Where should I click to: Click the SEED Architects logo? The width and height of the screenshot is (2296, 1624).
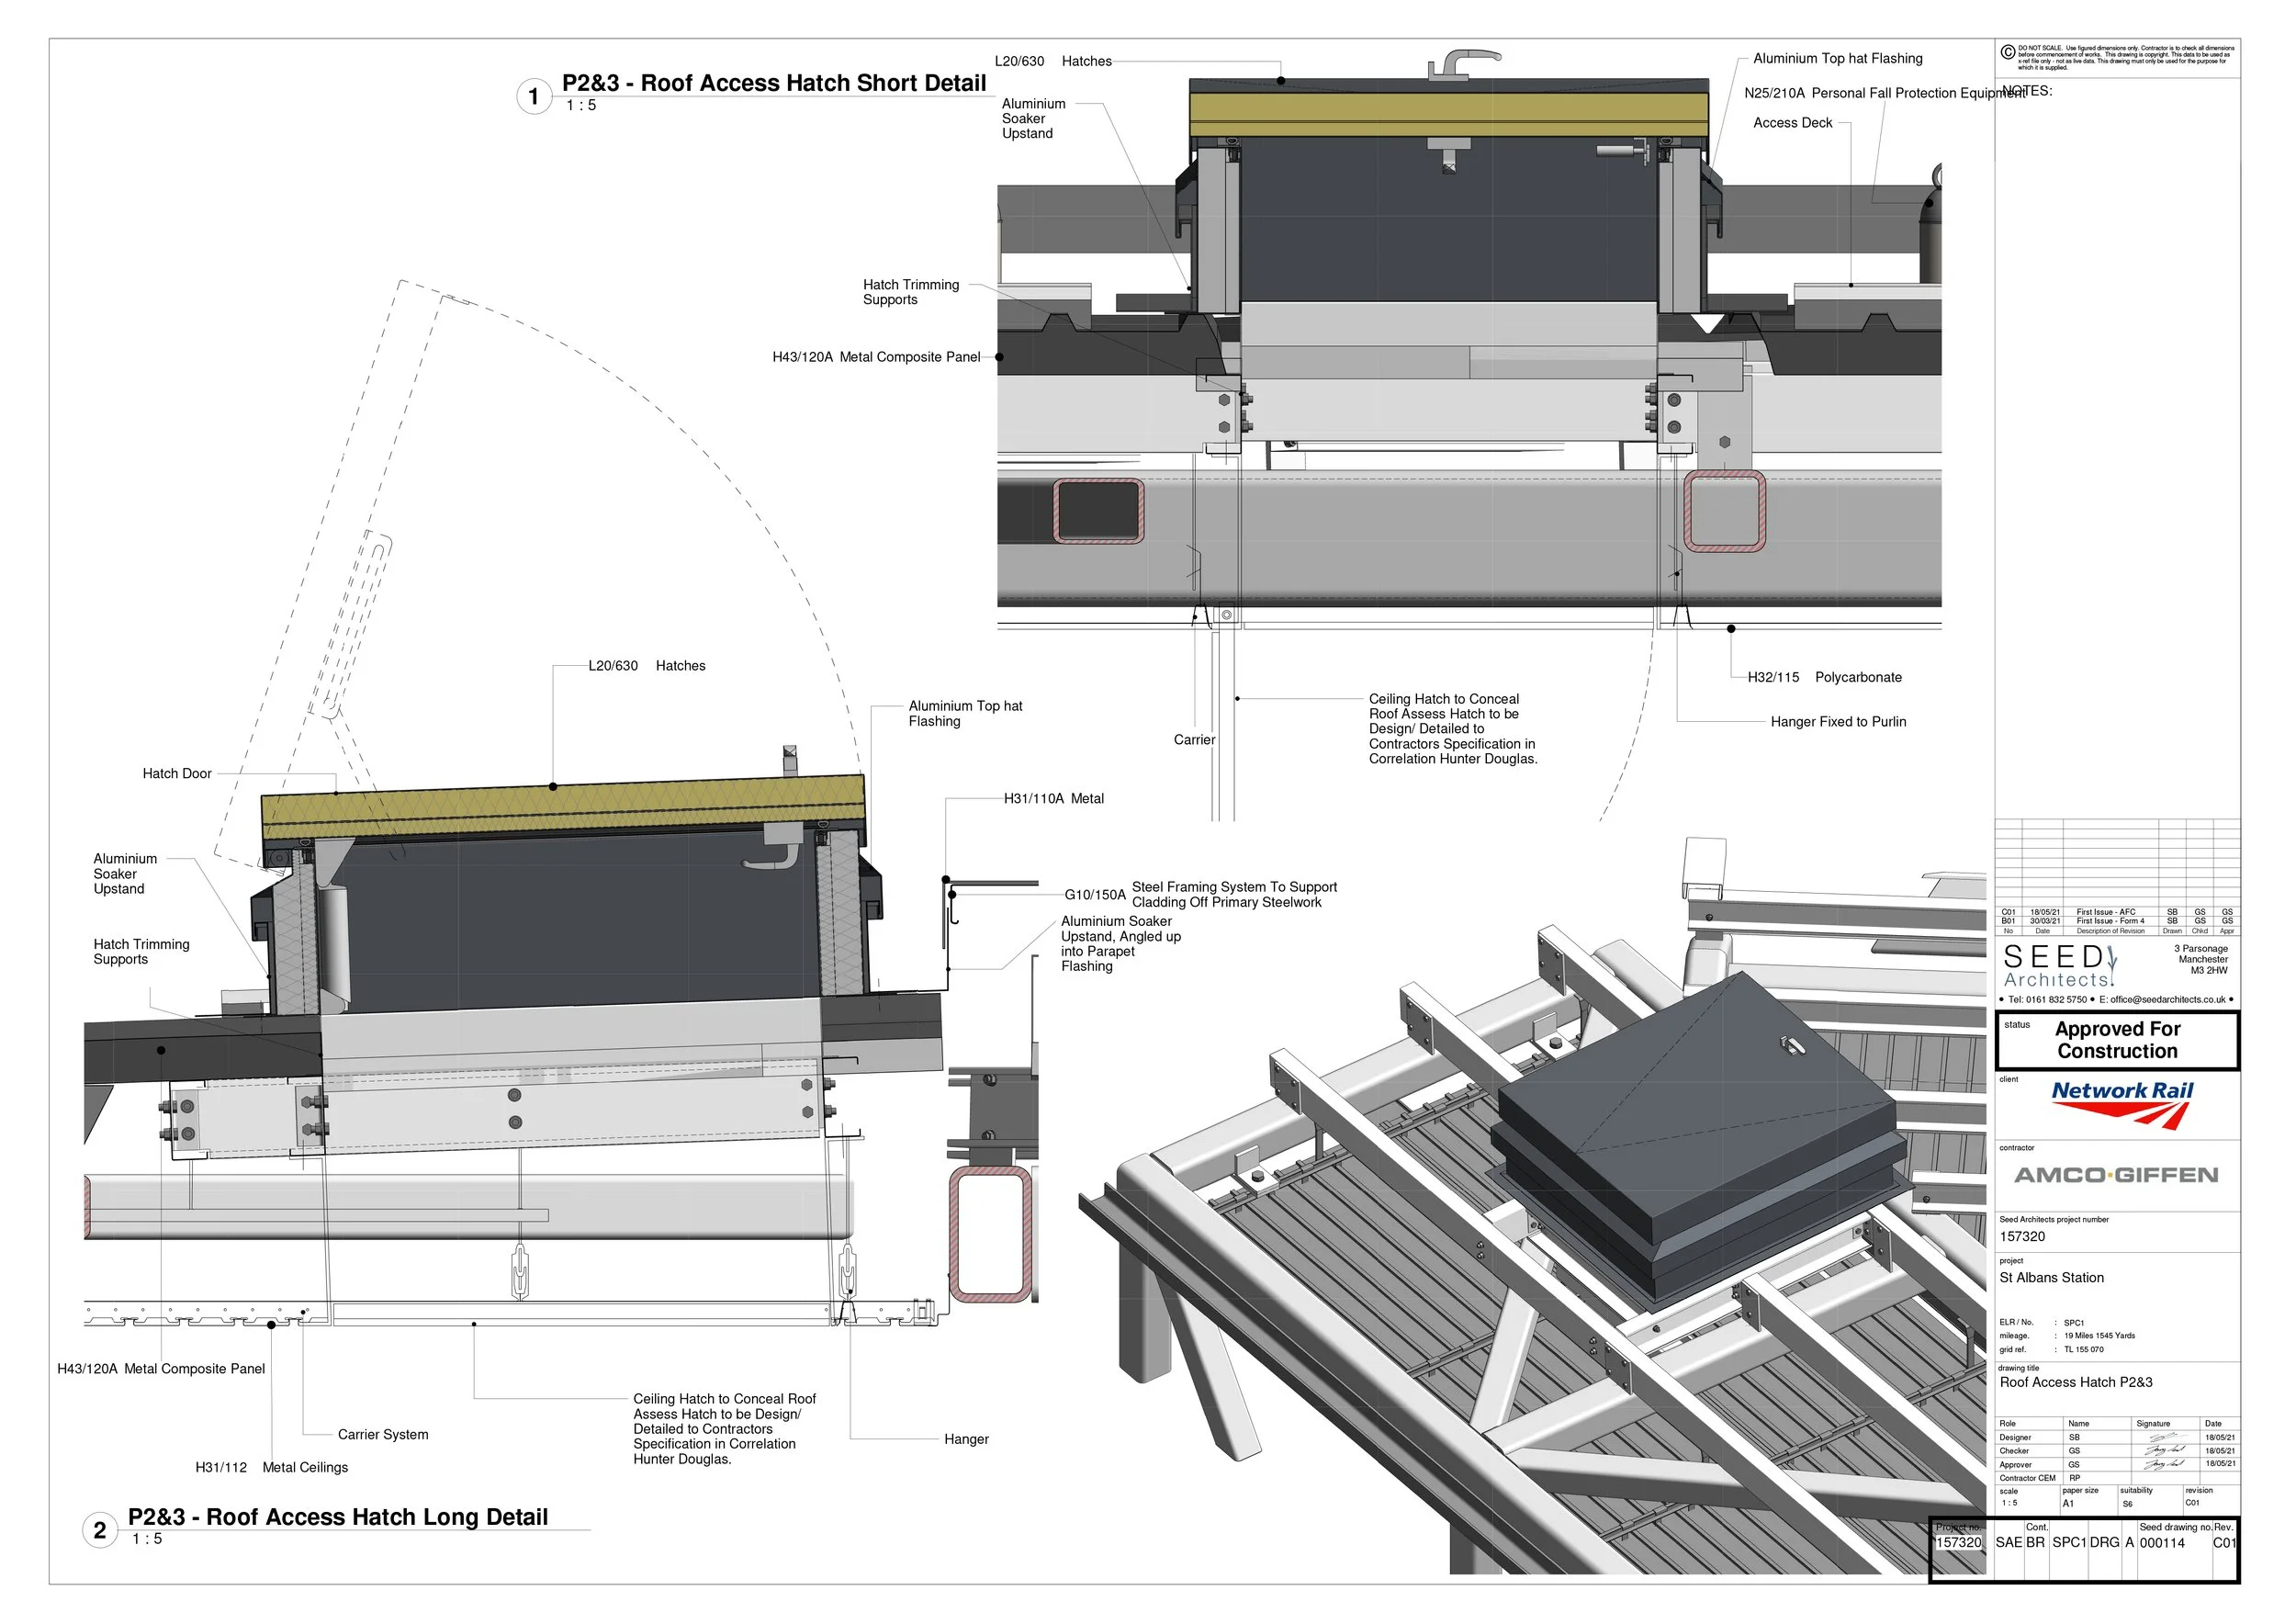click(2060, 966)
